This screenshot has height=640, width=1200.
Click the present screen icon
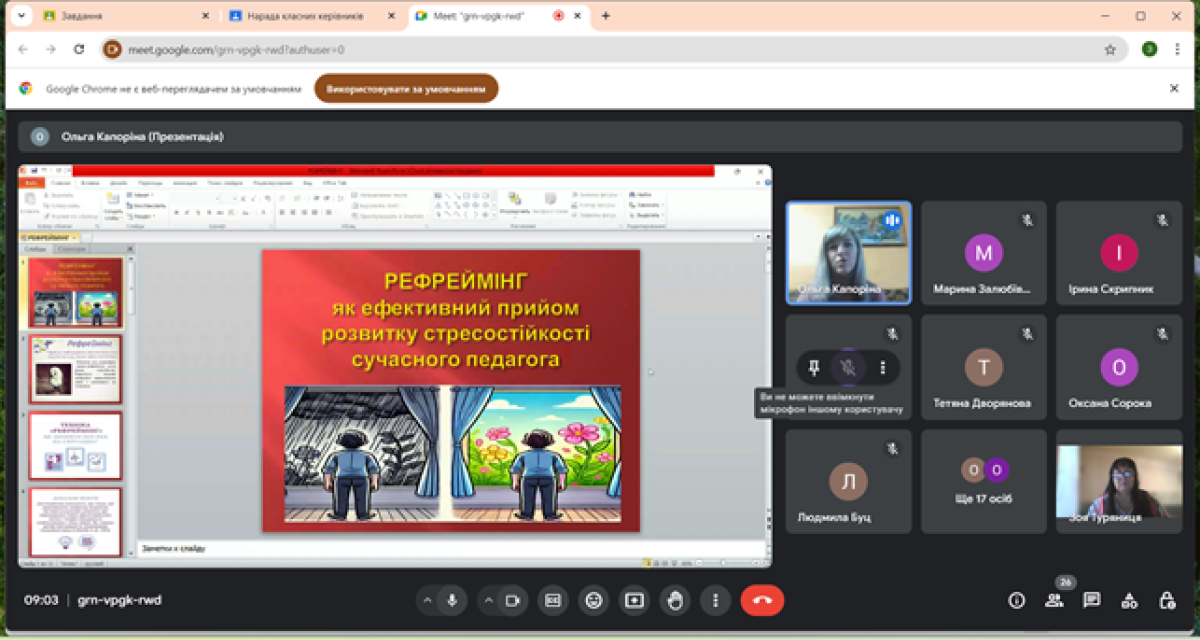tap(634, 600)
